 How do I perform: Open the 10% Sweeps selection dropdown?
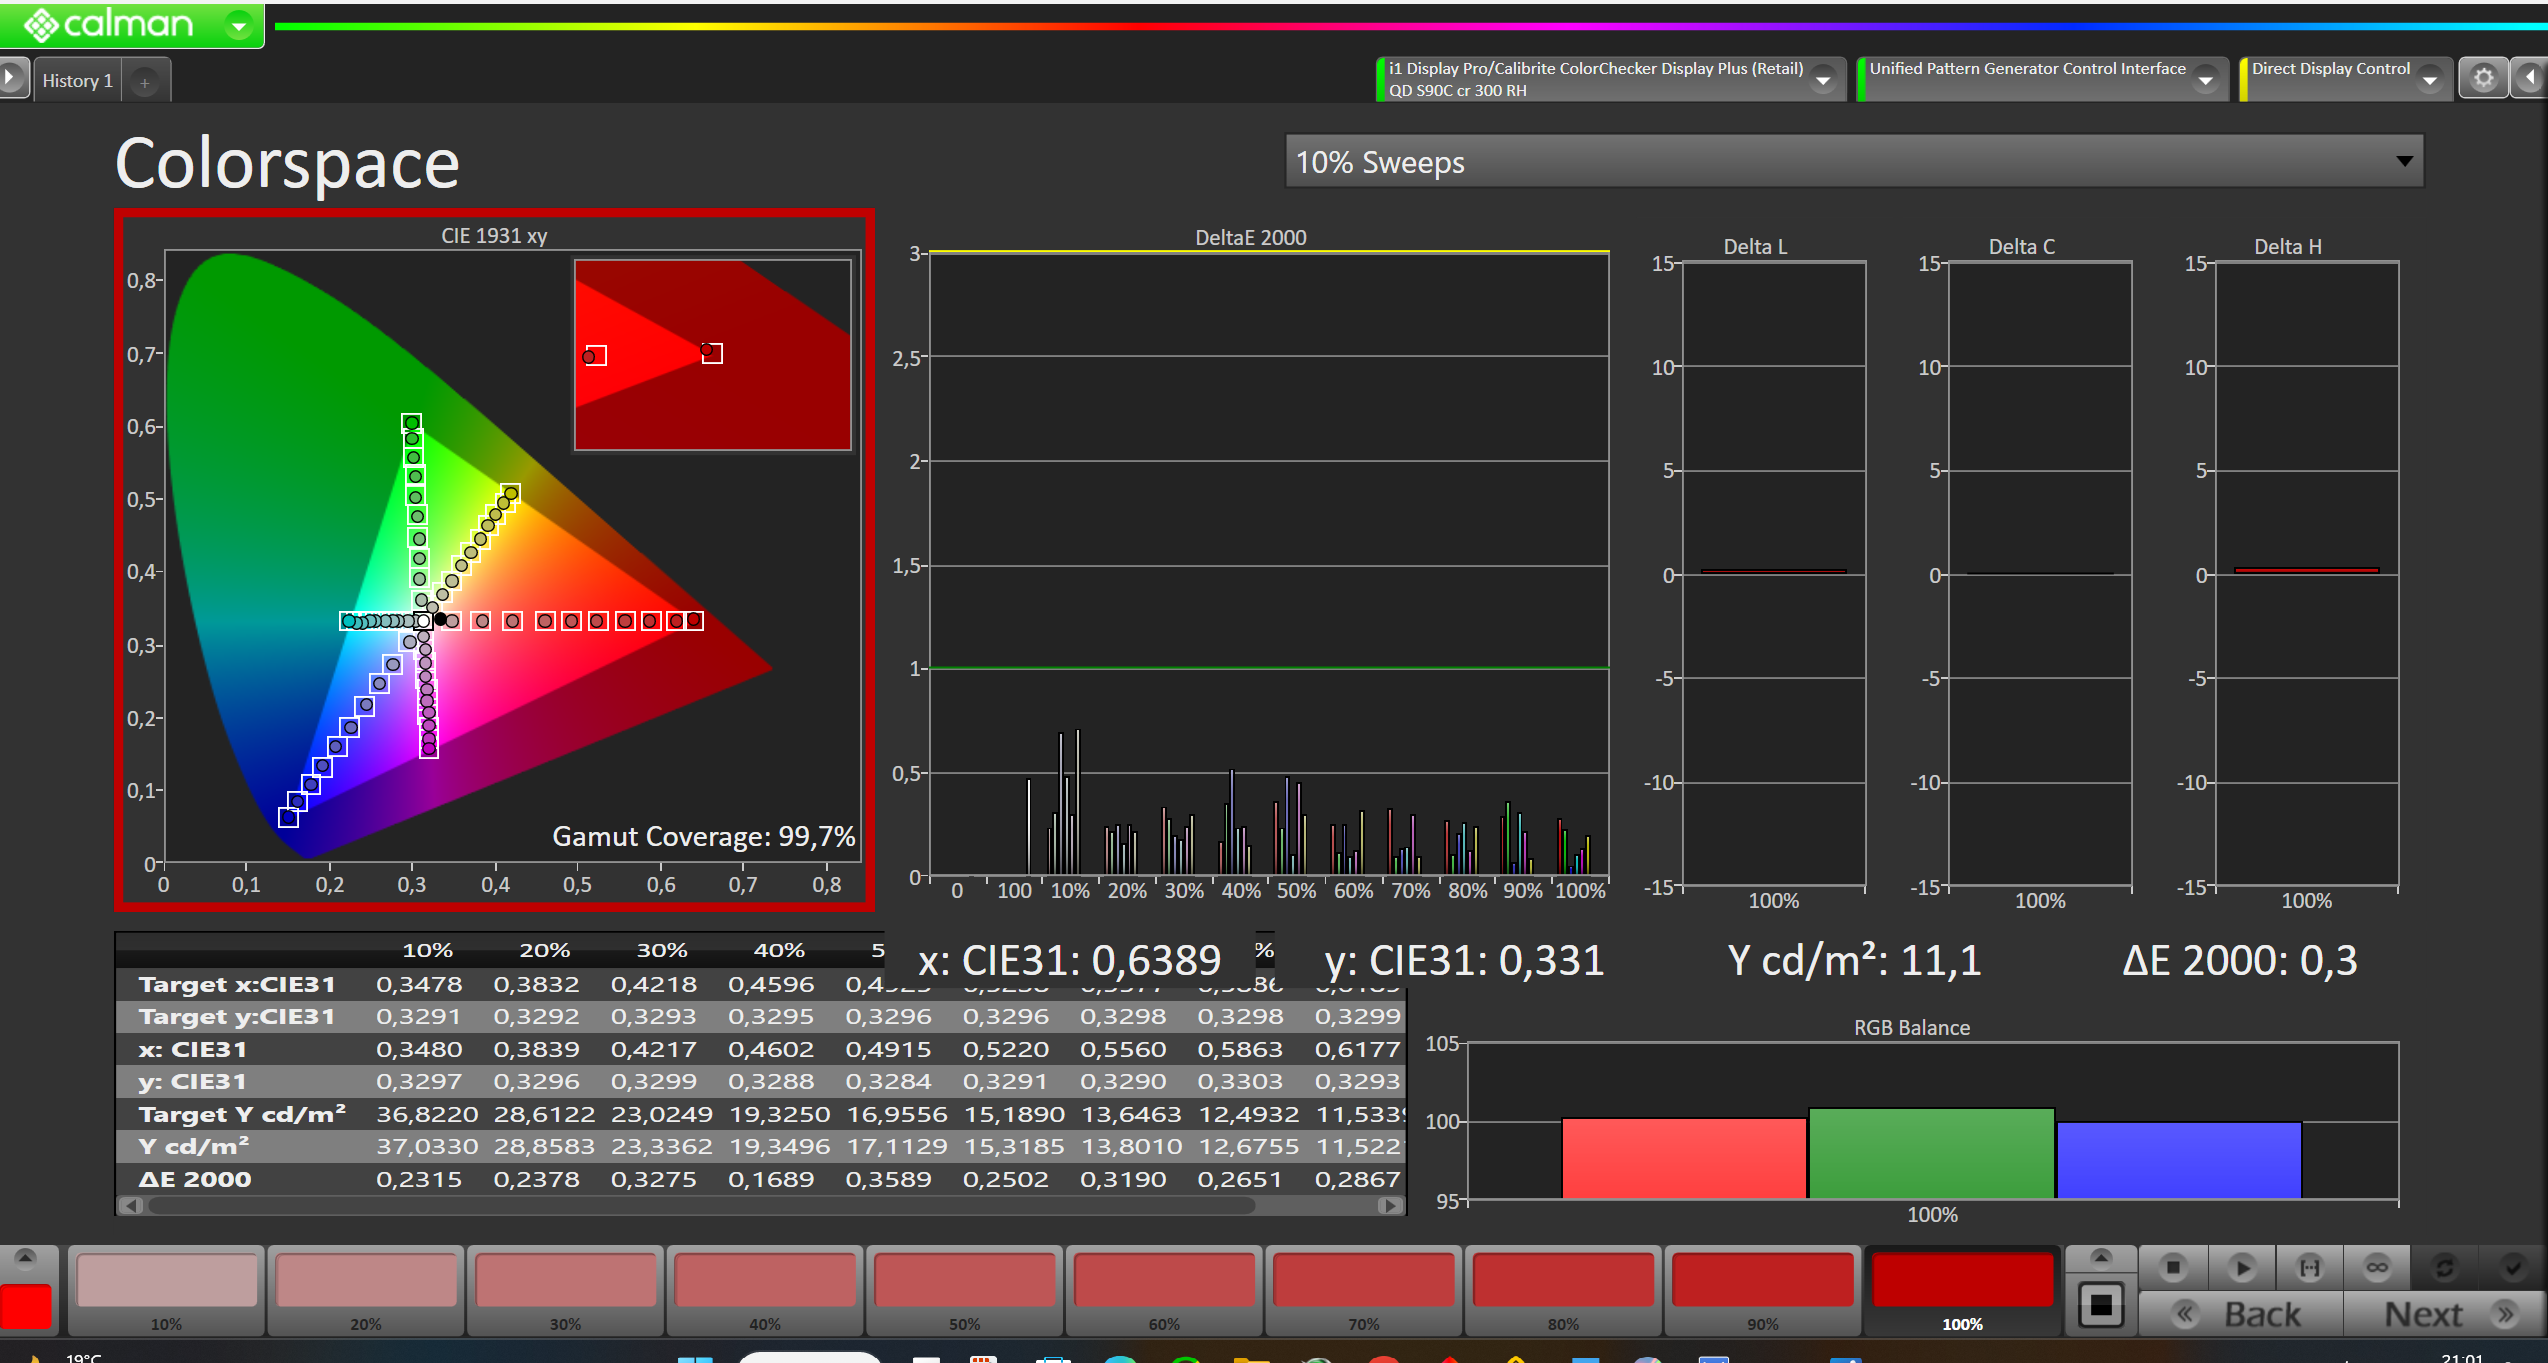1853,162
